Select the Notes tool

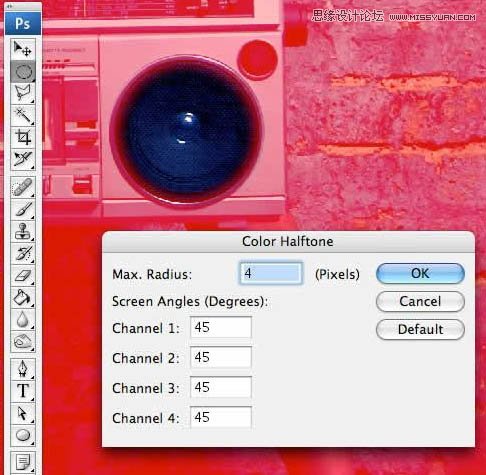tap(23, 462)
